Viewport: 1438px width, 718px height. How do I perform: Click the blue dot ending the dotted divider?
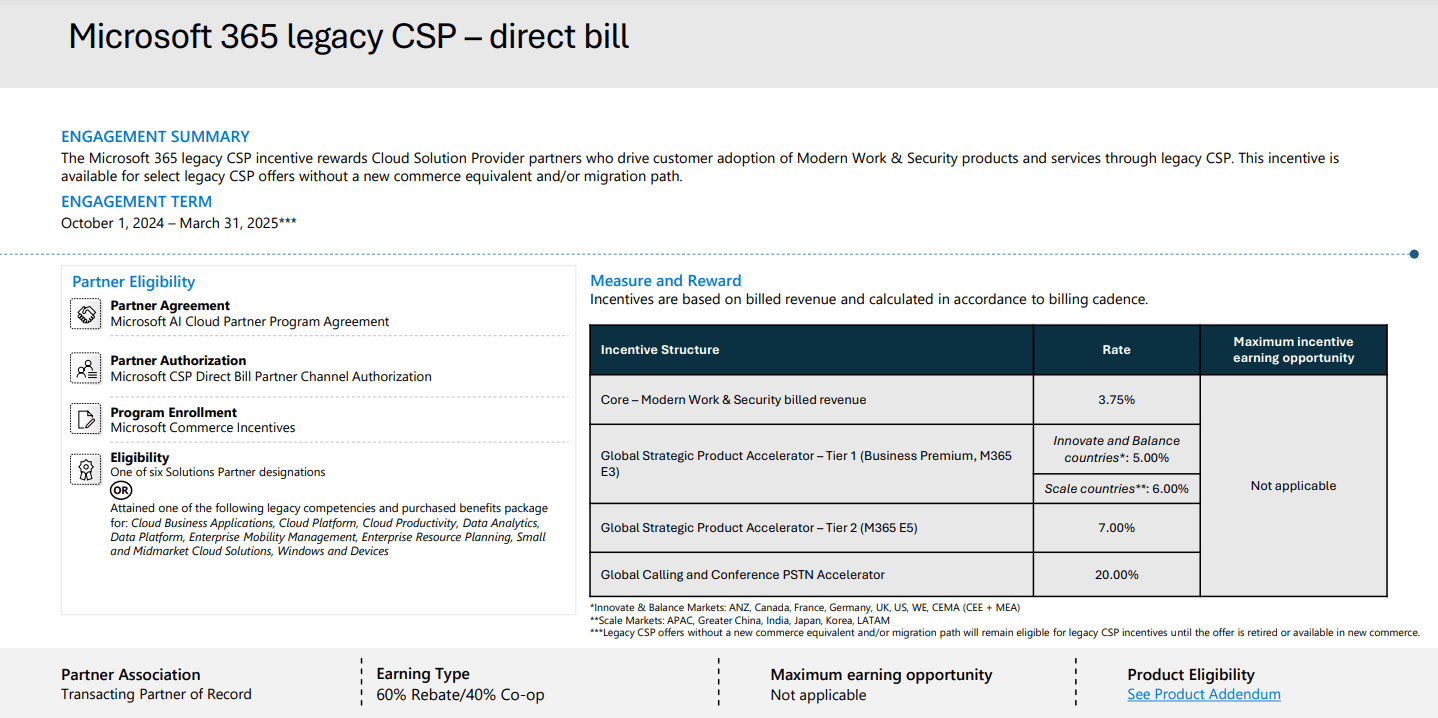coord(1413,254)
